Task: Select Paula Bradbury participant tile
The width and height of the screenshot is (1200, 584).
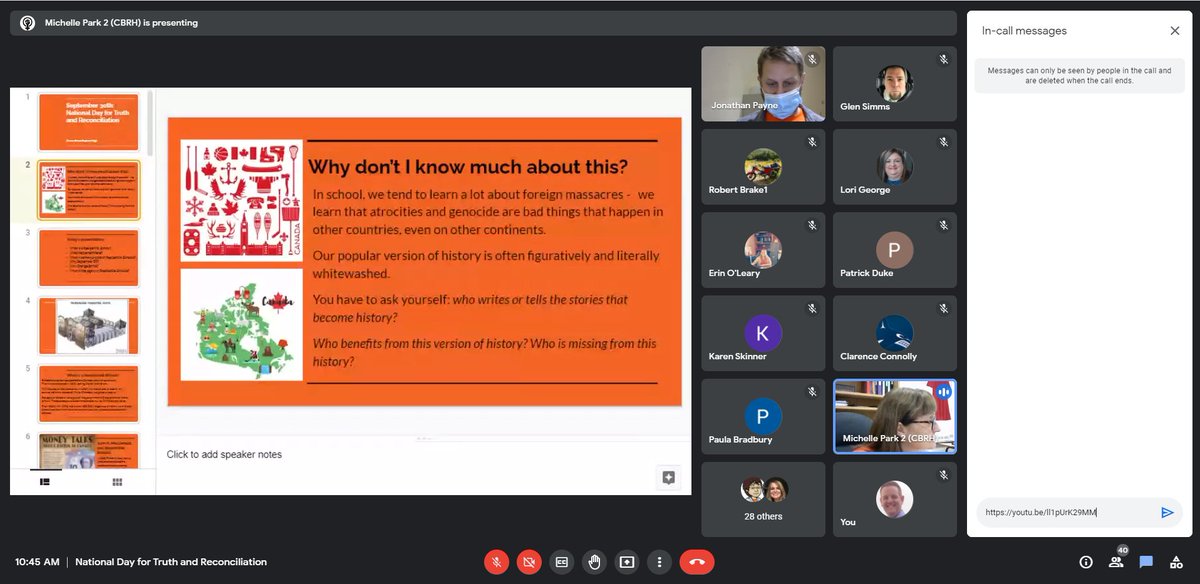Action: (763, 416)
